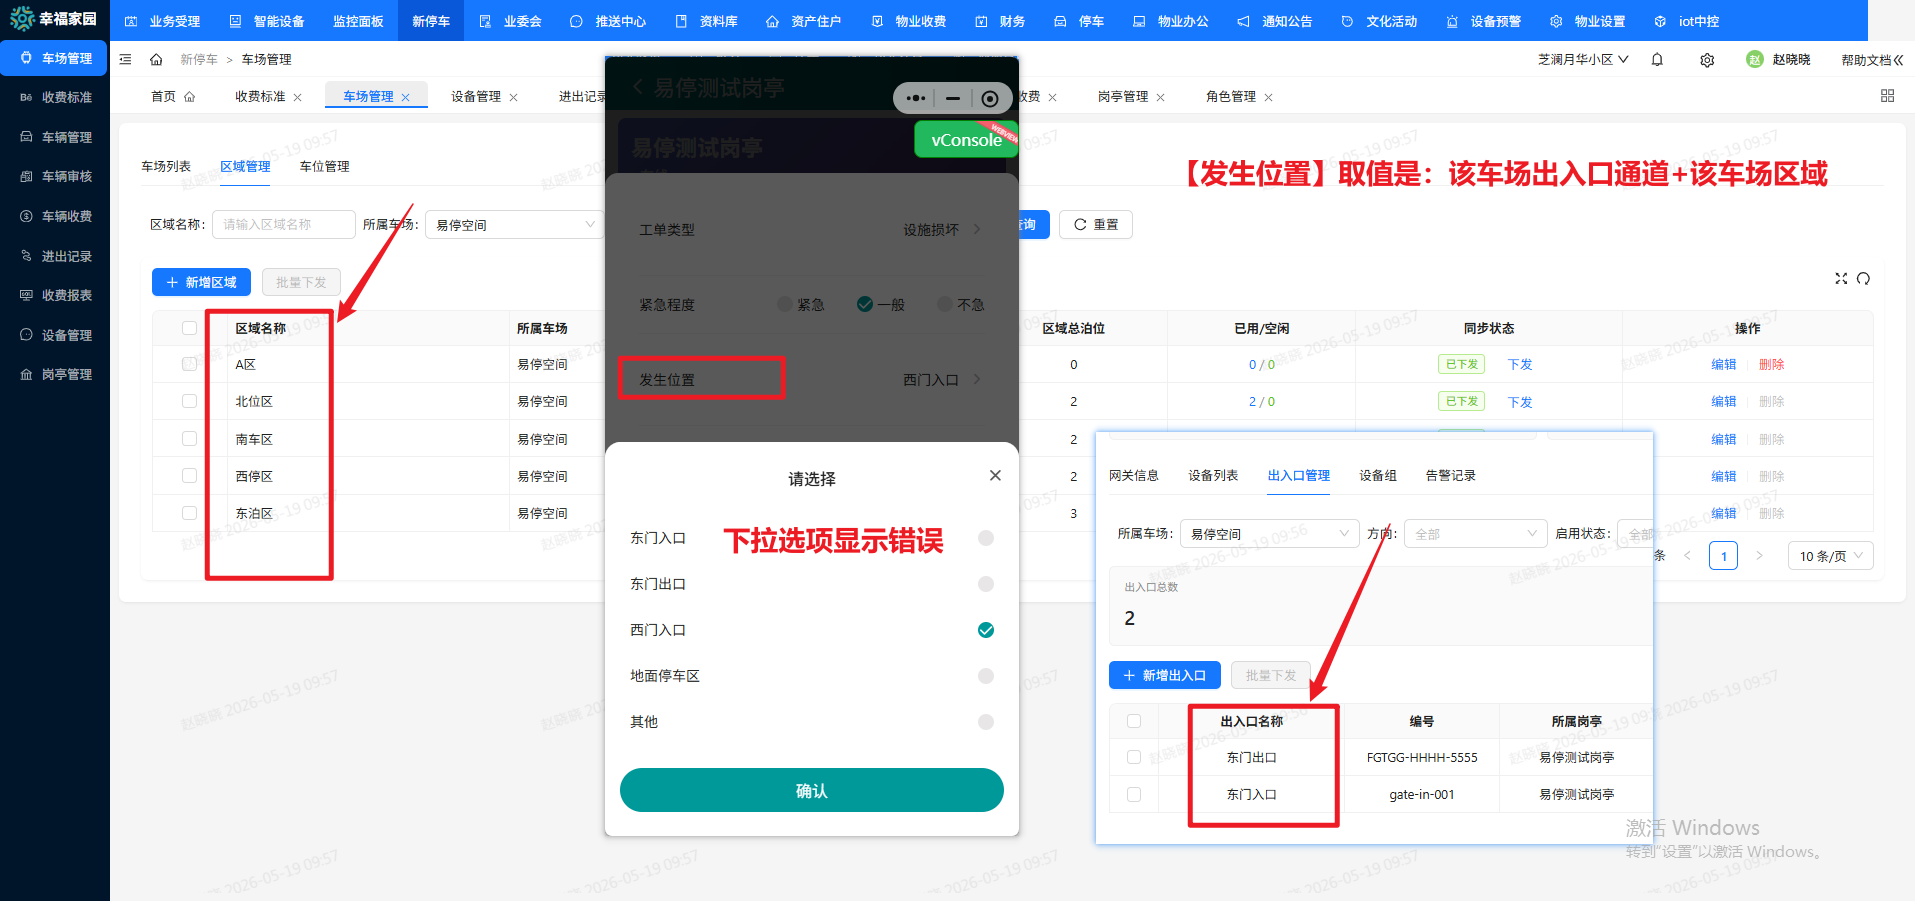
Task: Click the 重置 button
Action: click(x=1096, y=225)
